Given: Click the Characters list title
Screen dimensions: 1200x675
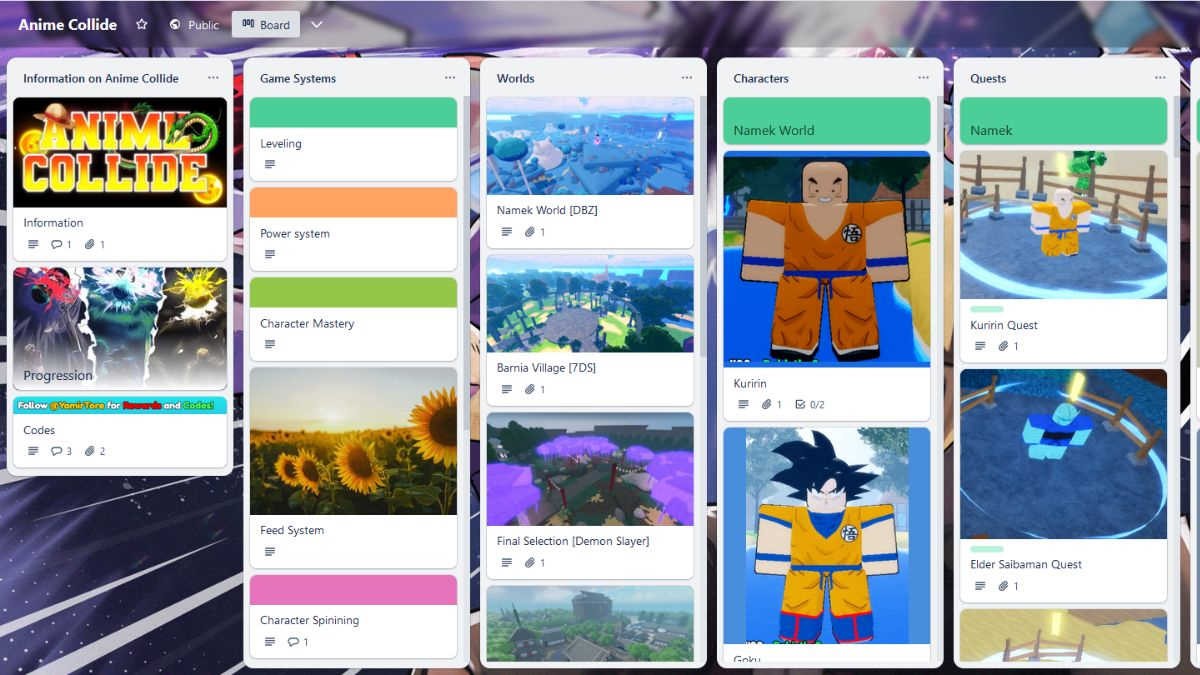Looking at the screenshot, I should 761,78.
